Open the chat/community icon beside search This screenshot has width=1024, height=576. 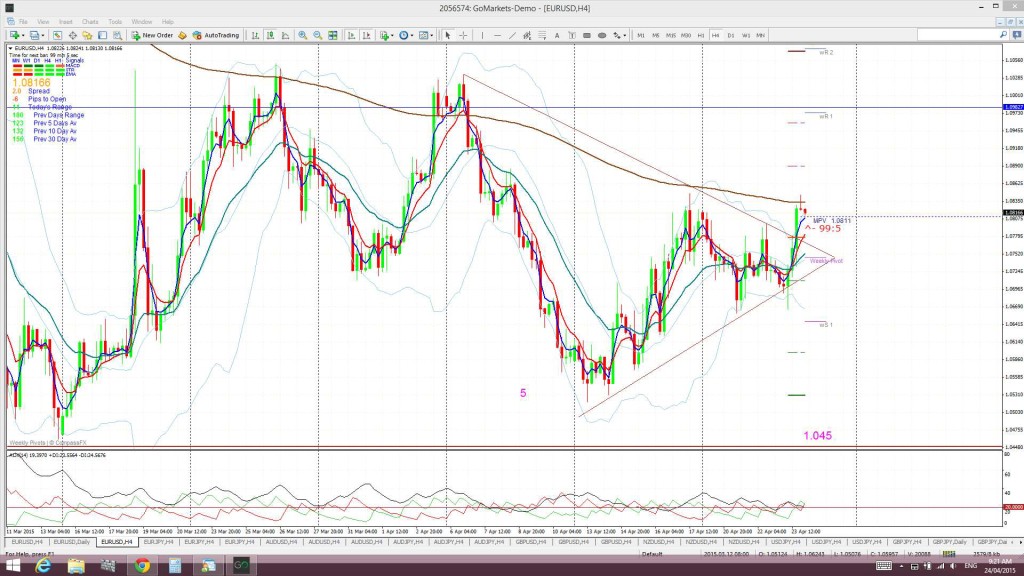[x=1016, y=35]
